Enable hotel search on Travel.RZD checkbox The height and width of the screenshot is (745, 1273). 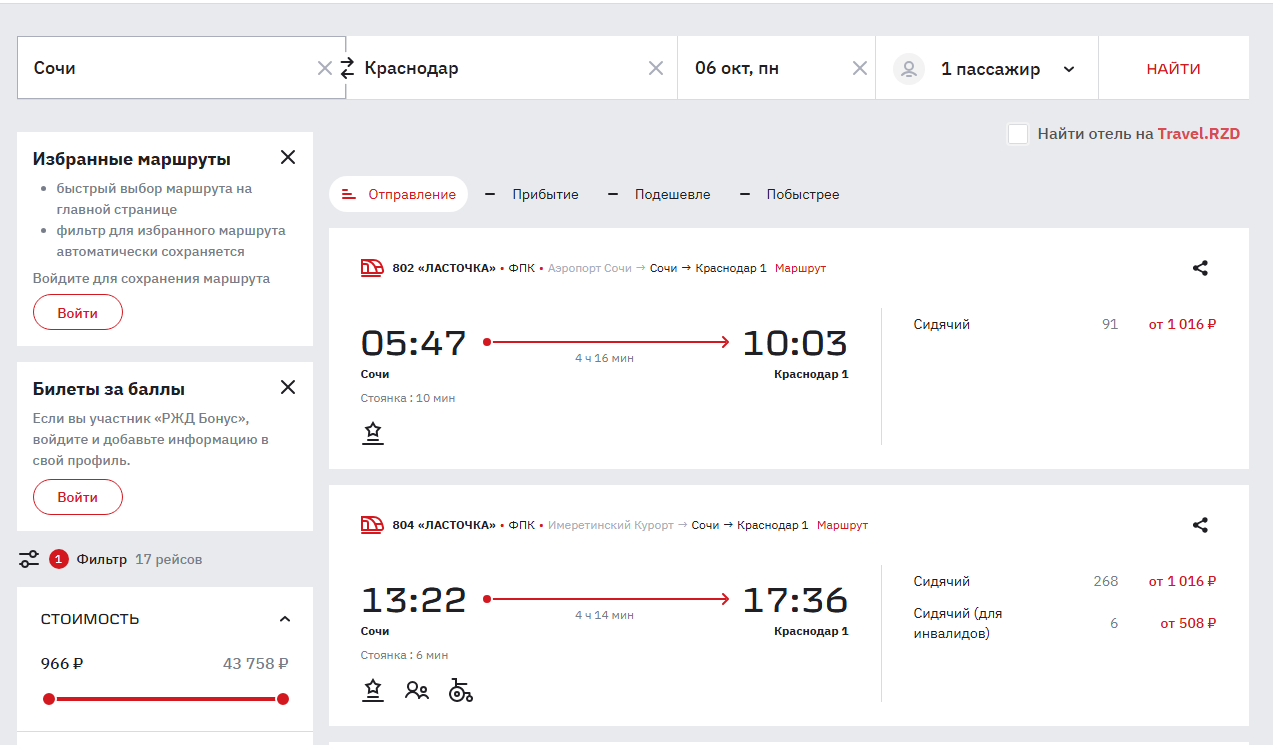coord(1018,134)
